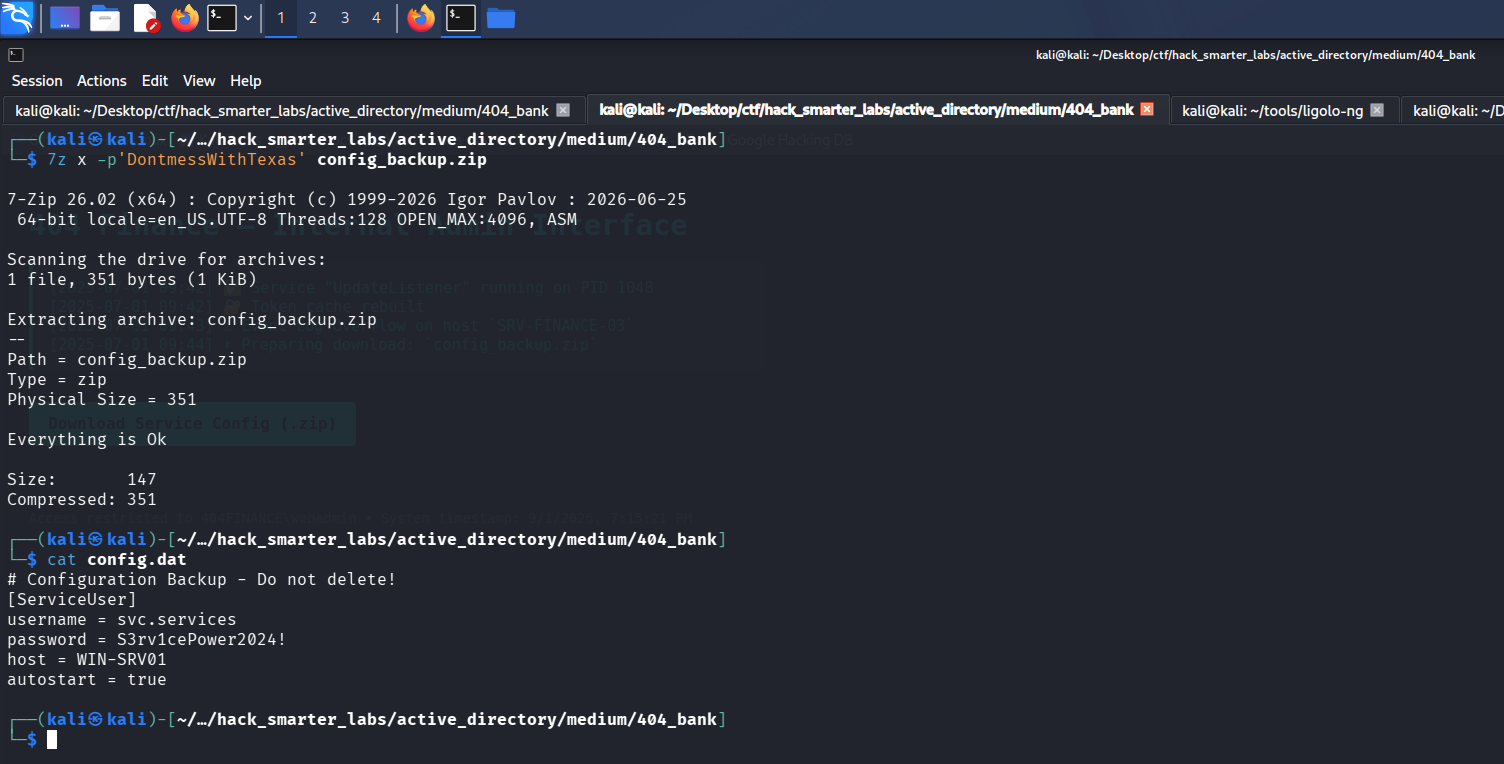Viewport: 1504px width, 764px height.
Task: Click the 'password = S3rv1cePower2024!' line
Action: 147,640
